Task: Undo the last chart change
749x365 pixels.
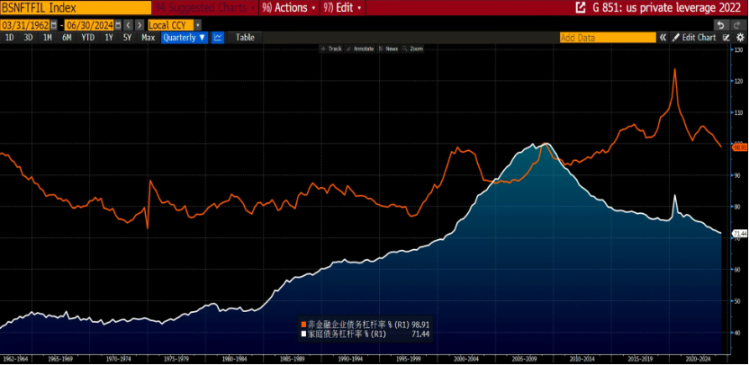Action: [x=721, y=25]
